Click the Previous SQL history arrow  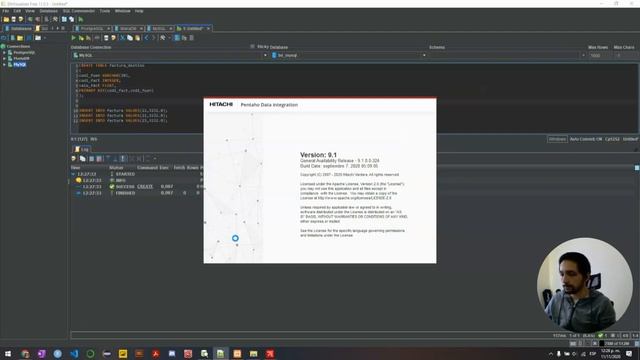pyautogui.click(x=147, y=38)
